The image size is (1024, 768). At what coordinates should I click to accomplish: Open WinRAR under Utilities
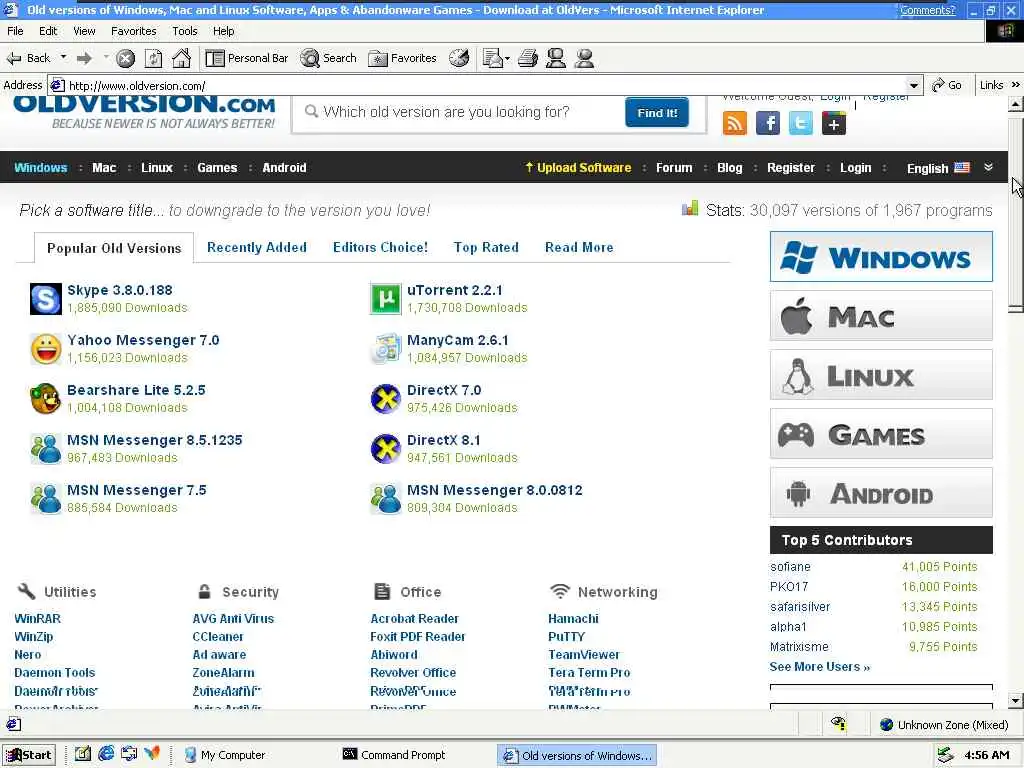click(37, 618)
